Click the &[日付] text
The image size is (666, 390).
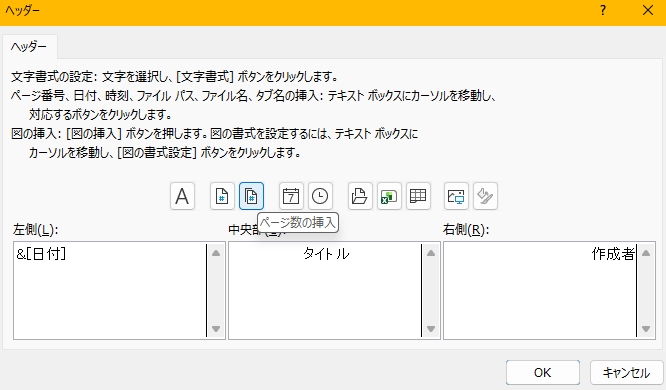pos(41,254)
